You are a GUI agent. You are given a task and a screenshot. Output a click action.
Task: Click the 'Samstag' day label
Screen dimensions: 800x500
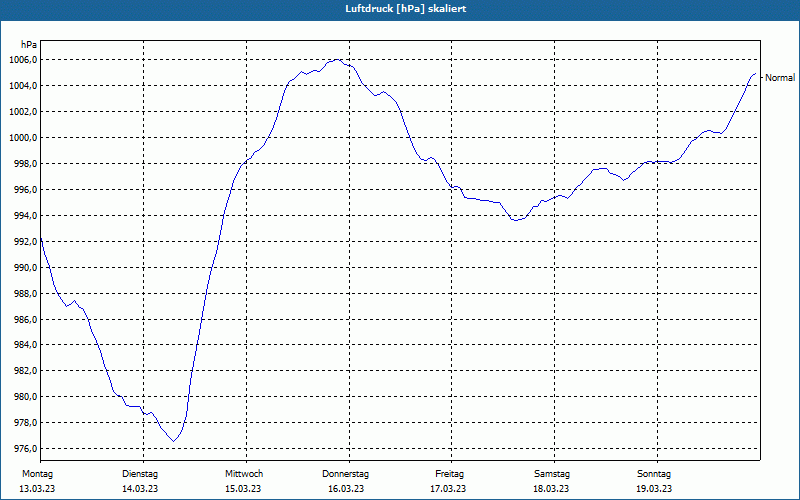click(x=552, y=474)
